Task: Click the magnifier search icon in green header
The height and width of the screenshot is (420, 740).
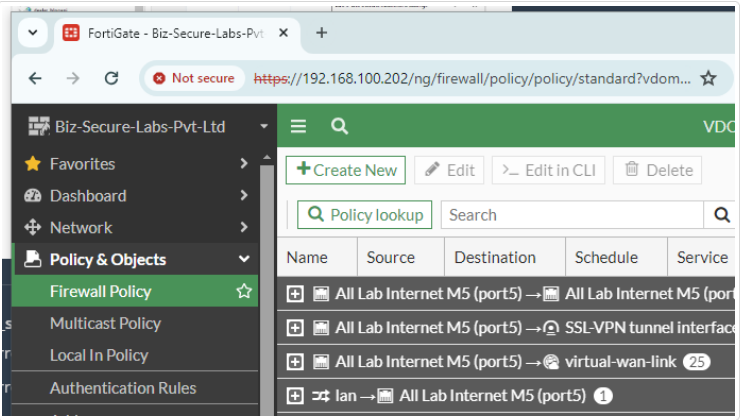Action: 340,126
